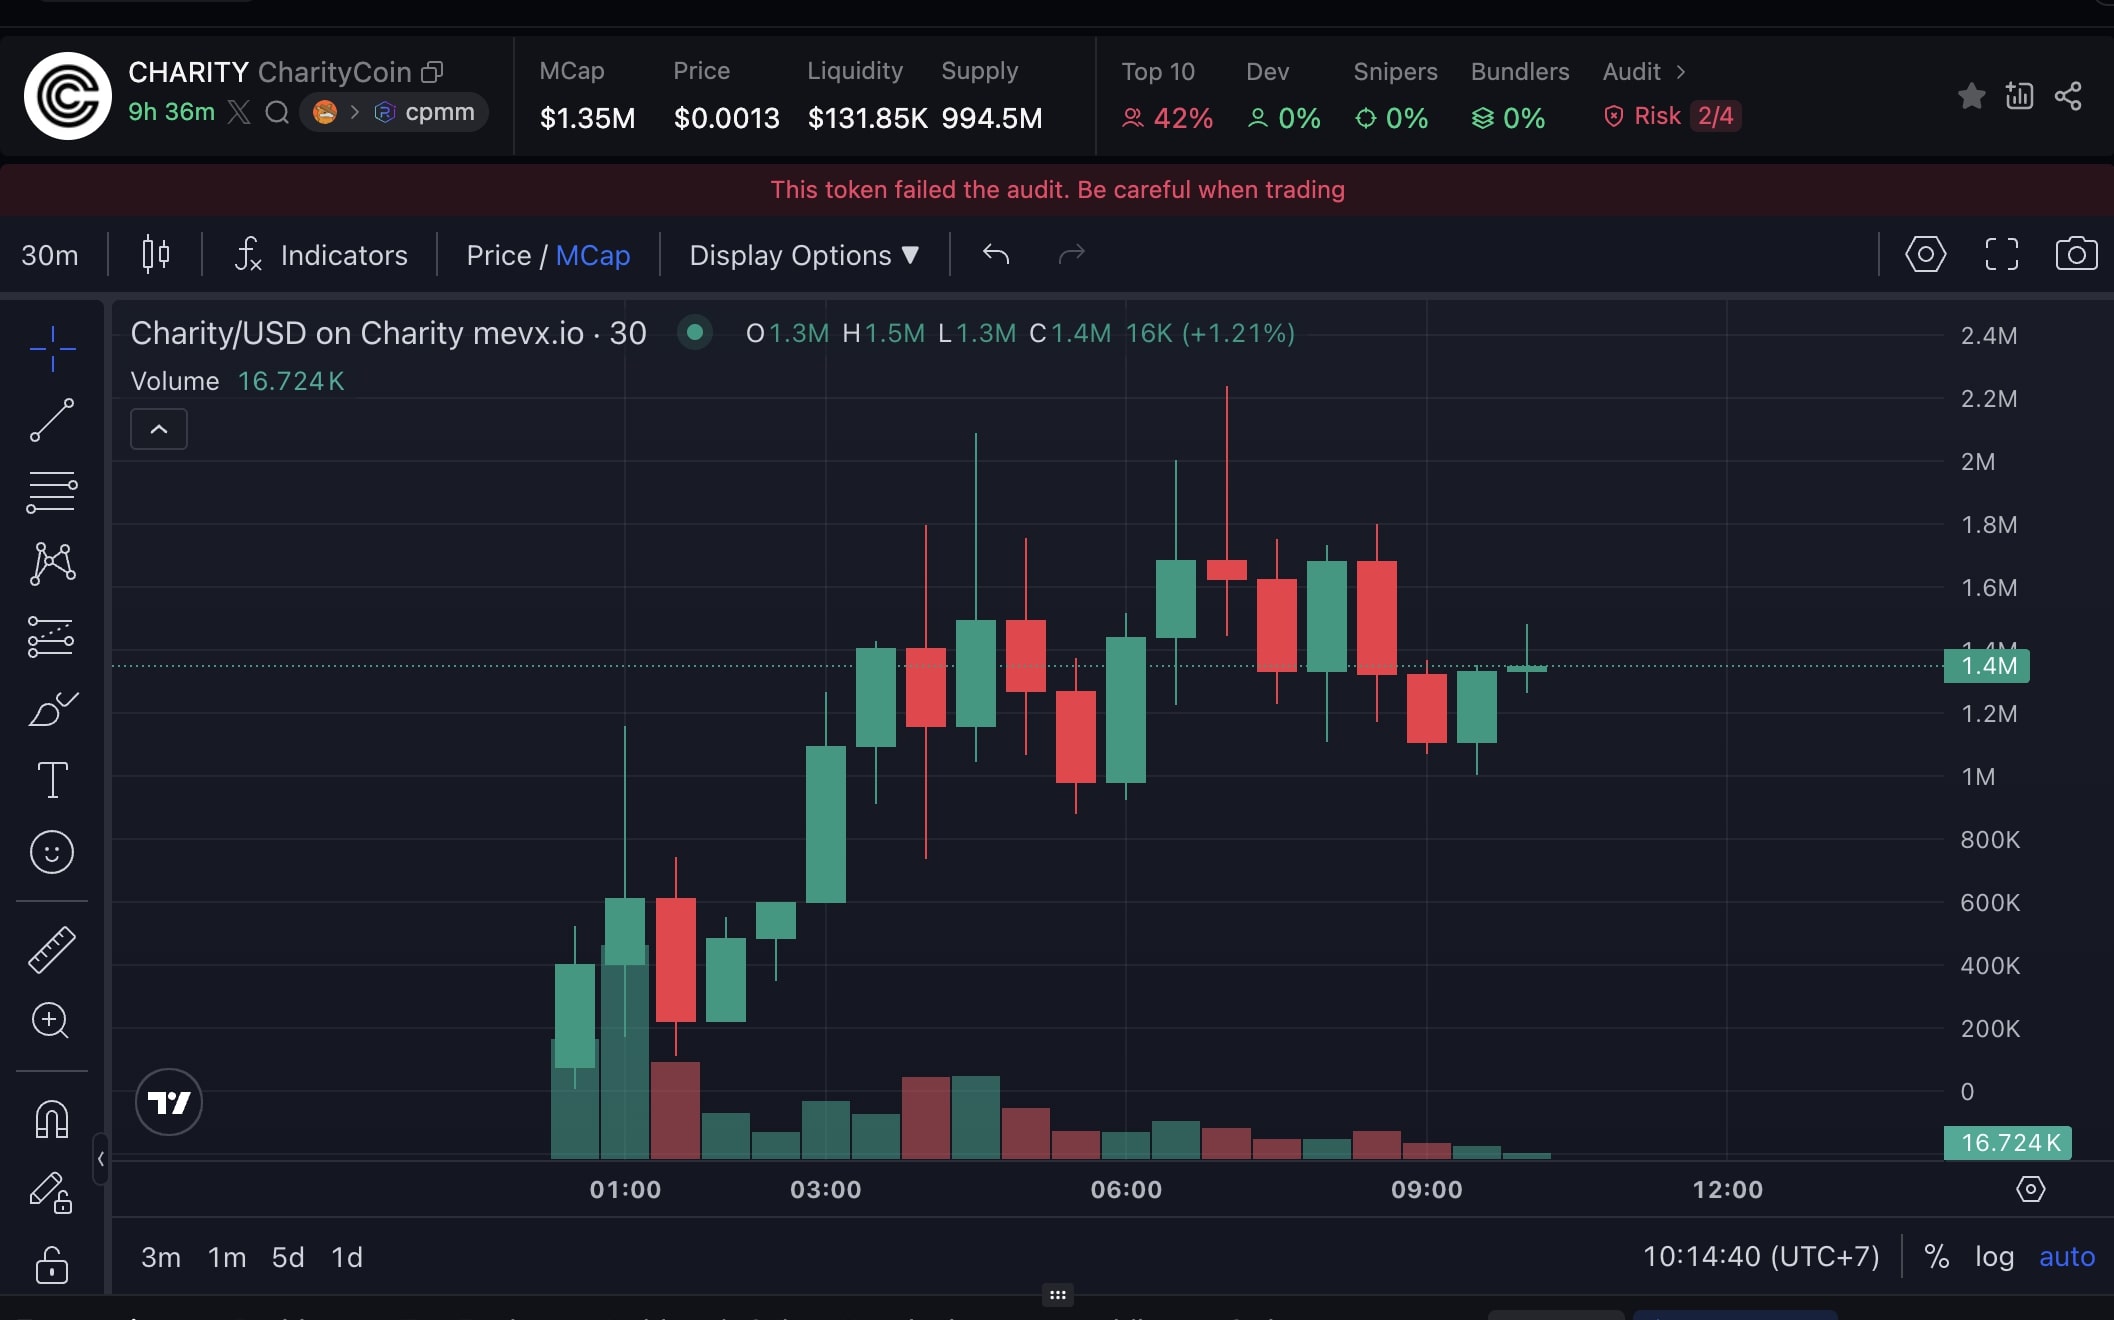
Task: View the Risk 2/4 rating
Action: point(1672,116)
